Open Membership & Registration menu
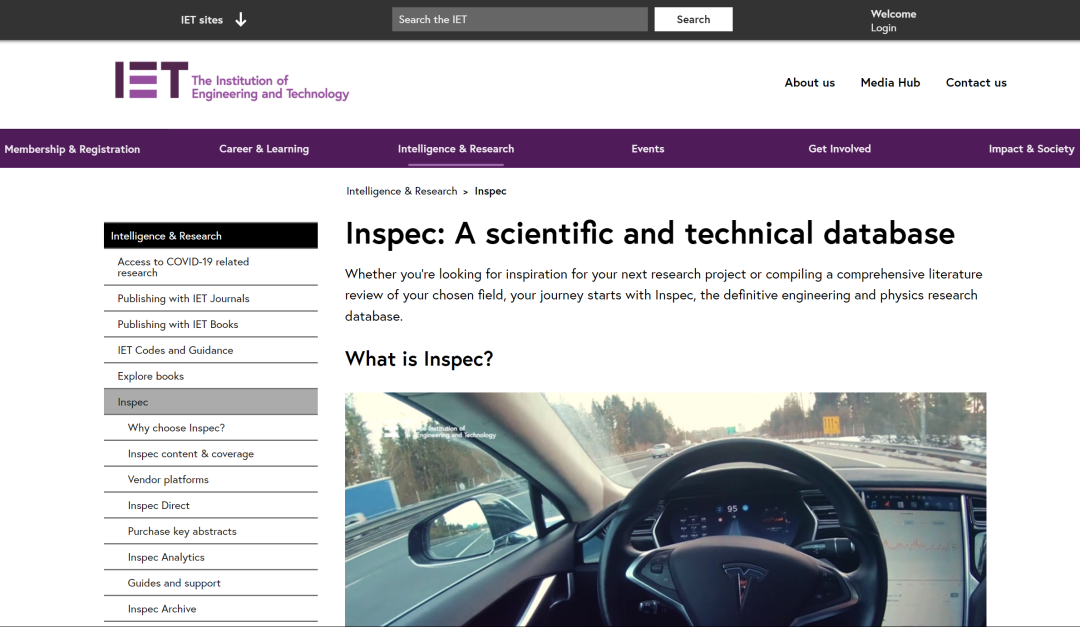Screen dimensions: 1080x627 click(x=72, y=149)
